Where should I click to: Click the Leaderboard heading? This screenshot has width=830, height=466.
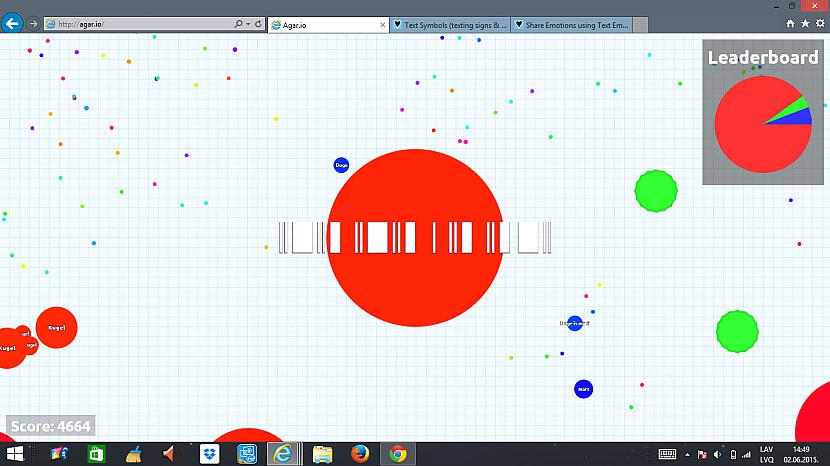tap(763, 57)
